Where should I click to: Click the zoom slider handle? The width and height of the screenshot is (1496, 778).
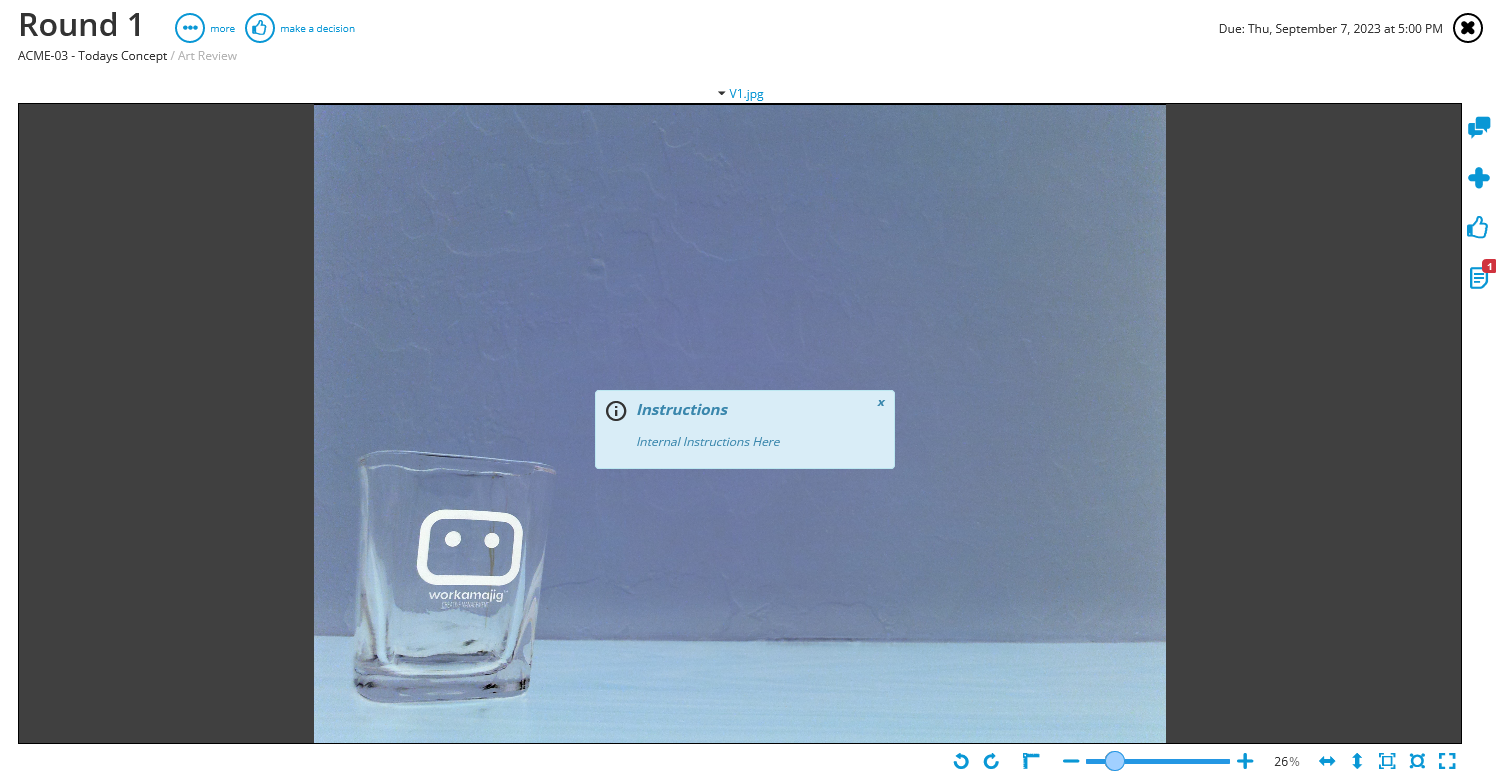[1115, 761]
